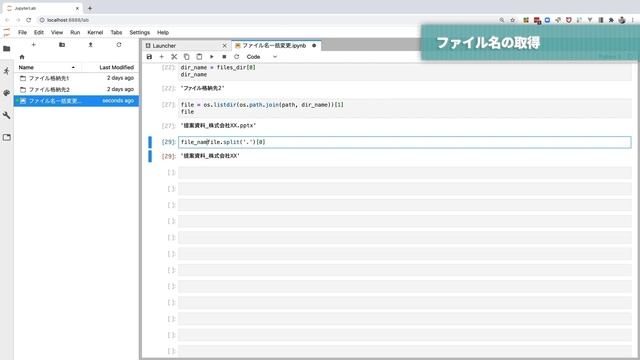Open the Run menu
This screenshot has width=640, height=360.
click(75, 32)
